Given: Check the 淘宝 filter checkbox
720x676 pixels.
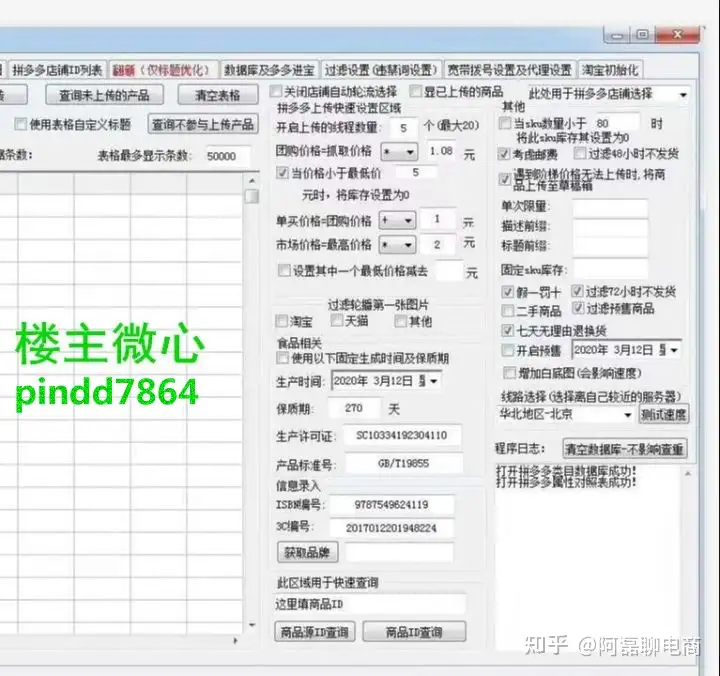Looking at the screenshot, I should click(x=281, y=321).
